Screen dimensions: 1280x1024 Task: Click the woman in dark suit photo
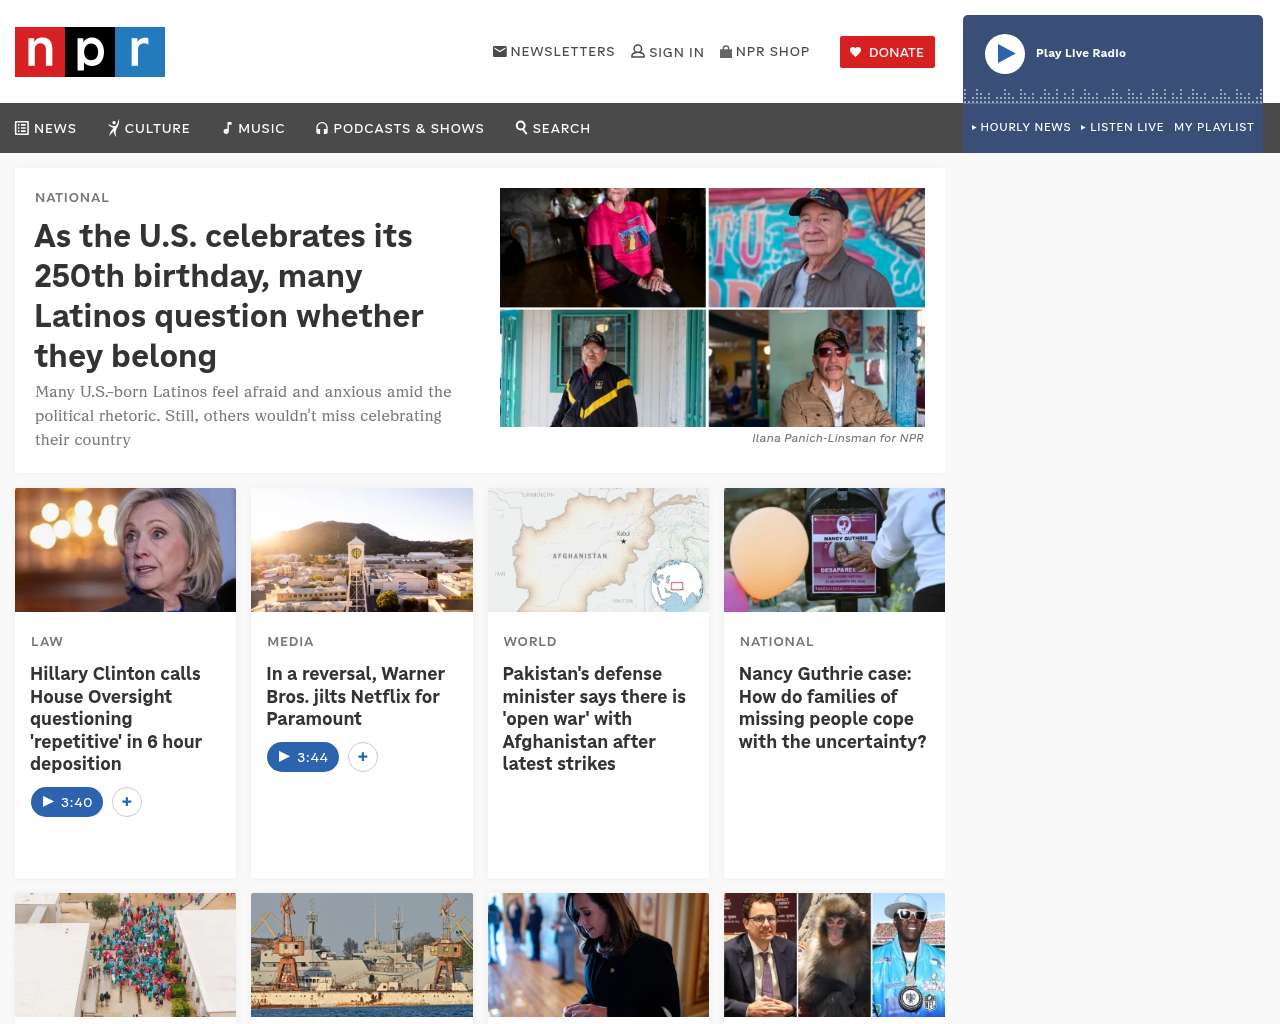598,955
